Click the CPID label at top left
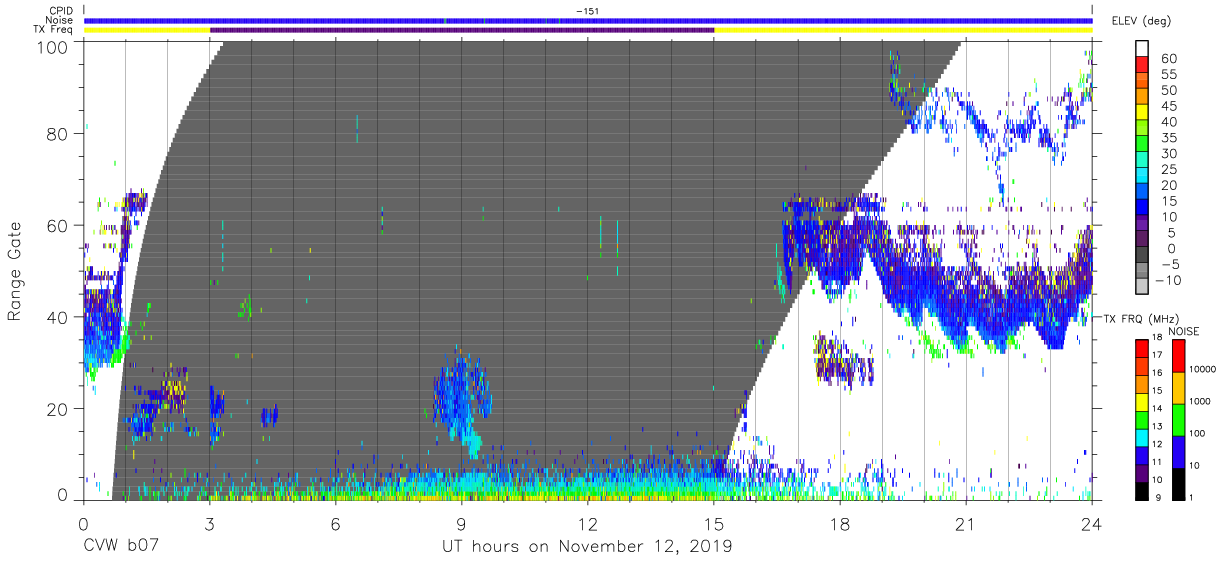This screenshot has height=567, width=1228. tap(60, 10)
